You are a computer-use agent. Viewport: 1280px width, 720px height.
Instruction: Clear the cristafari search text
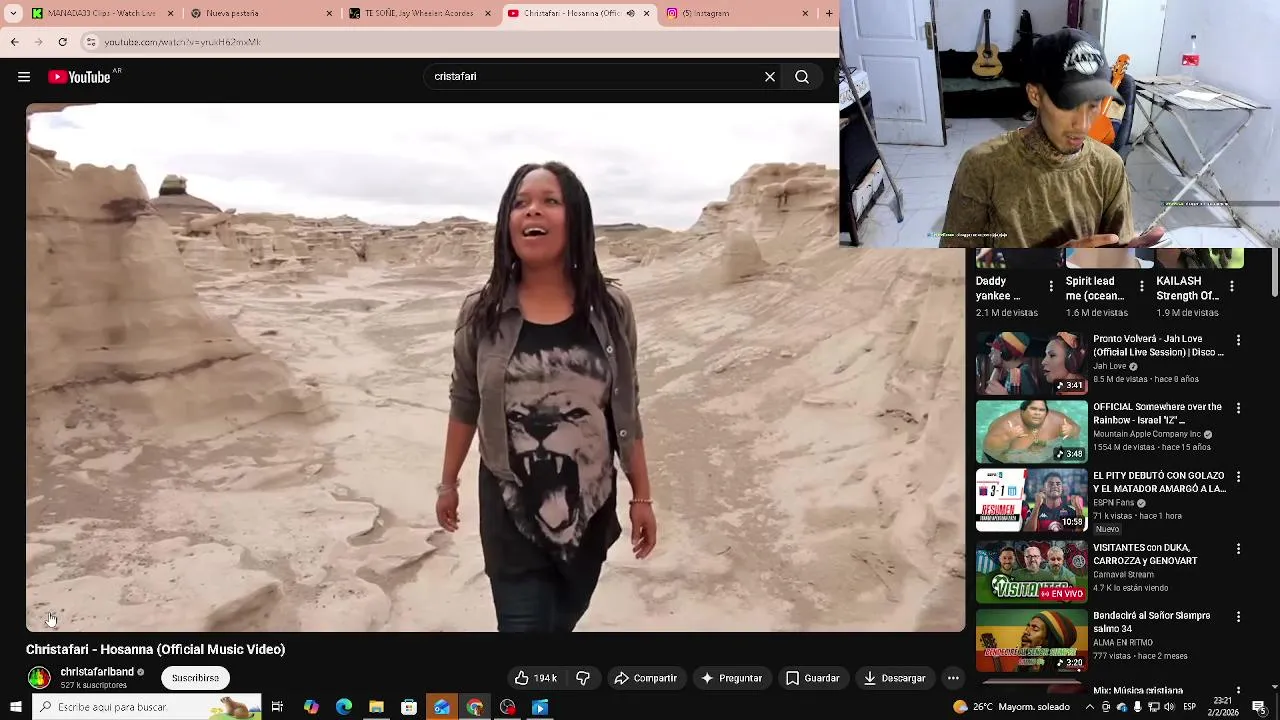(770, 77)
